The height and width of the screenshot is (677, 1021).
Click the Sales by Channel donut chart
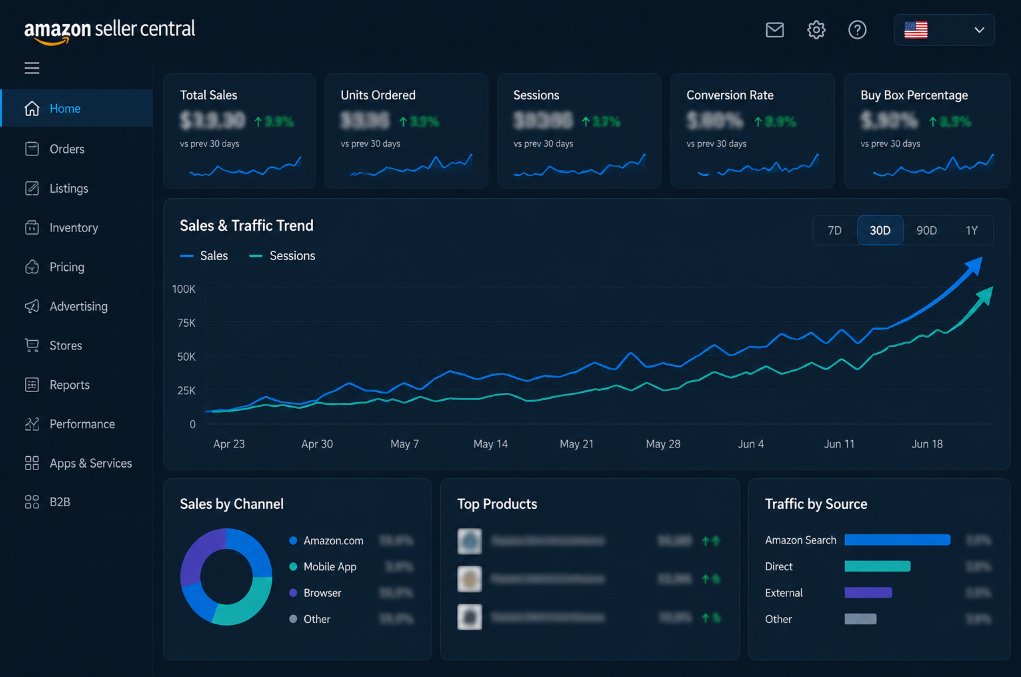pos(226,577)
